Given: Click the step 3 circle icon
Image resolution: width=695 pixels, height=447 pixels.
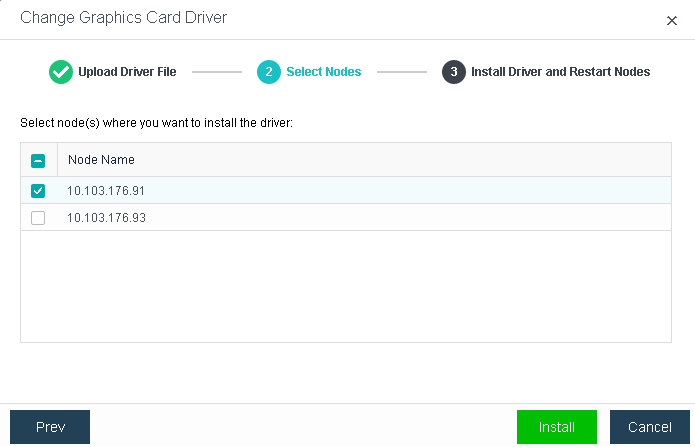Looking at the screenshot, I should tap(454, 72).
